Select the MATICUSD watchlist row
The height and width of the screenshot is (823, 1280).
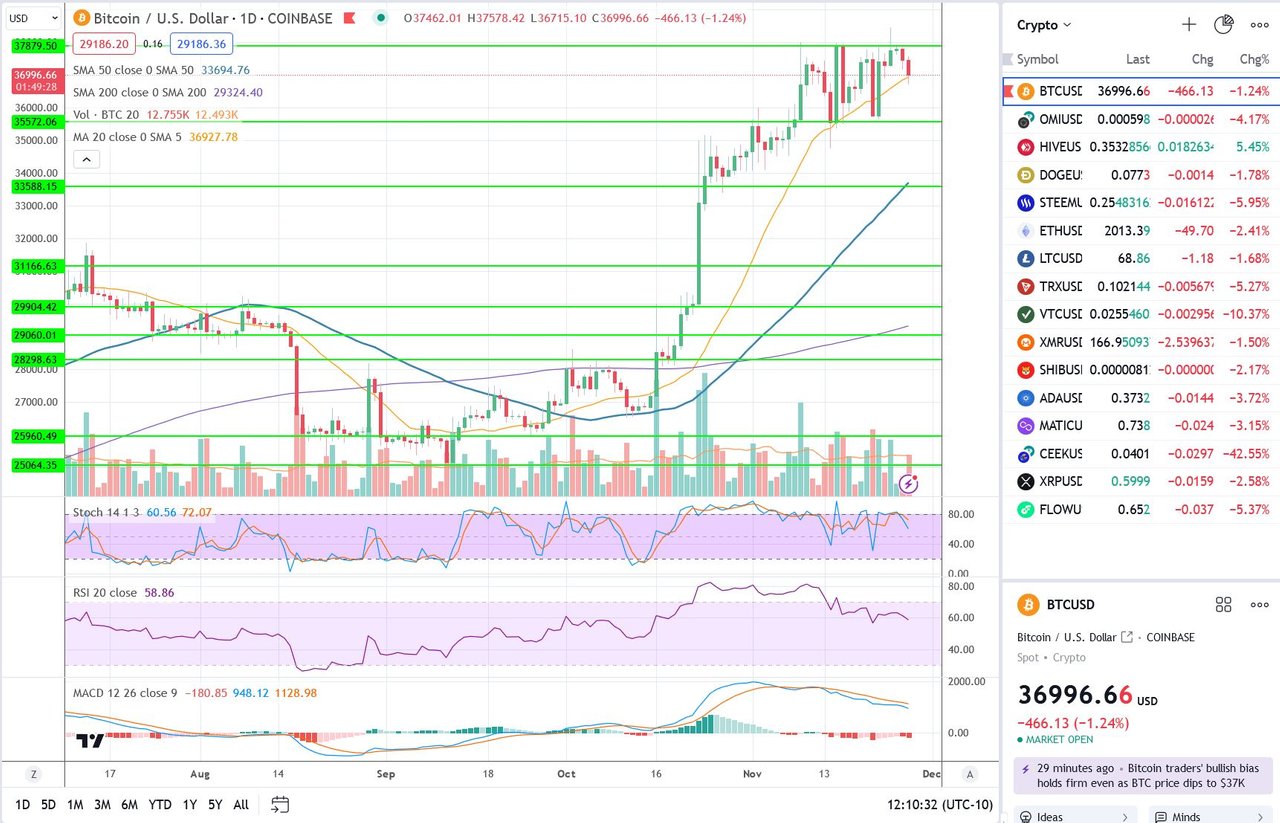(x=1141, y=426)
